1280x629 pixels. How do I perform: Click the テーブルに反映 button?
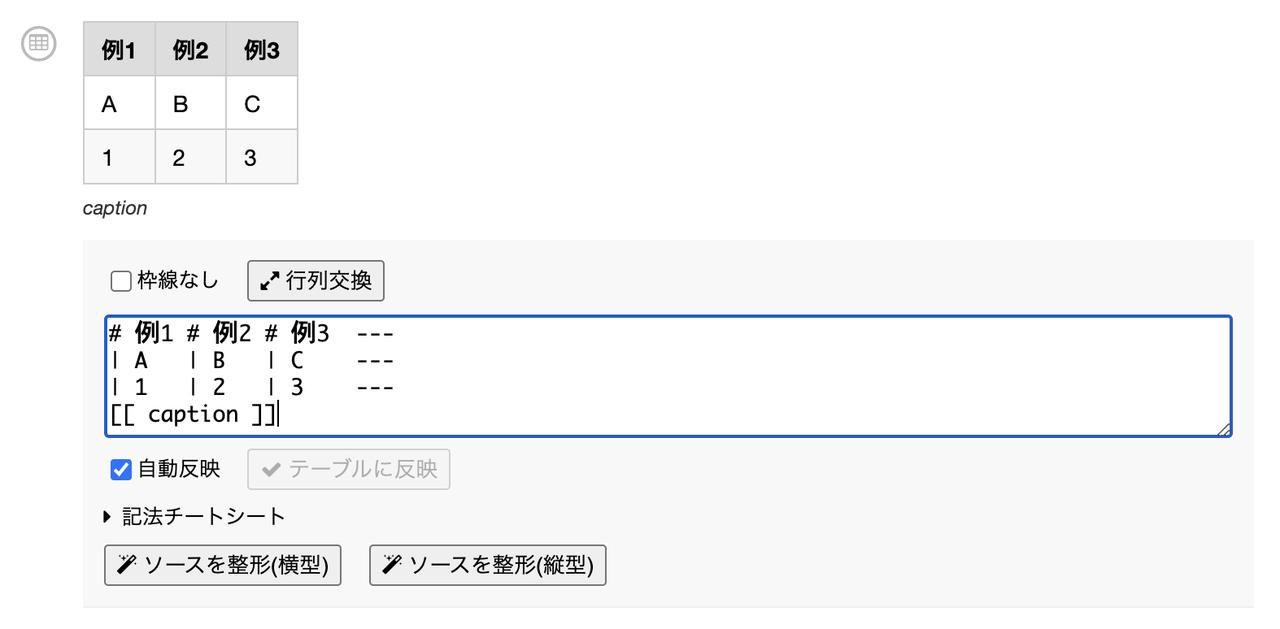(x=349, y=469)
